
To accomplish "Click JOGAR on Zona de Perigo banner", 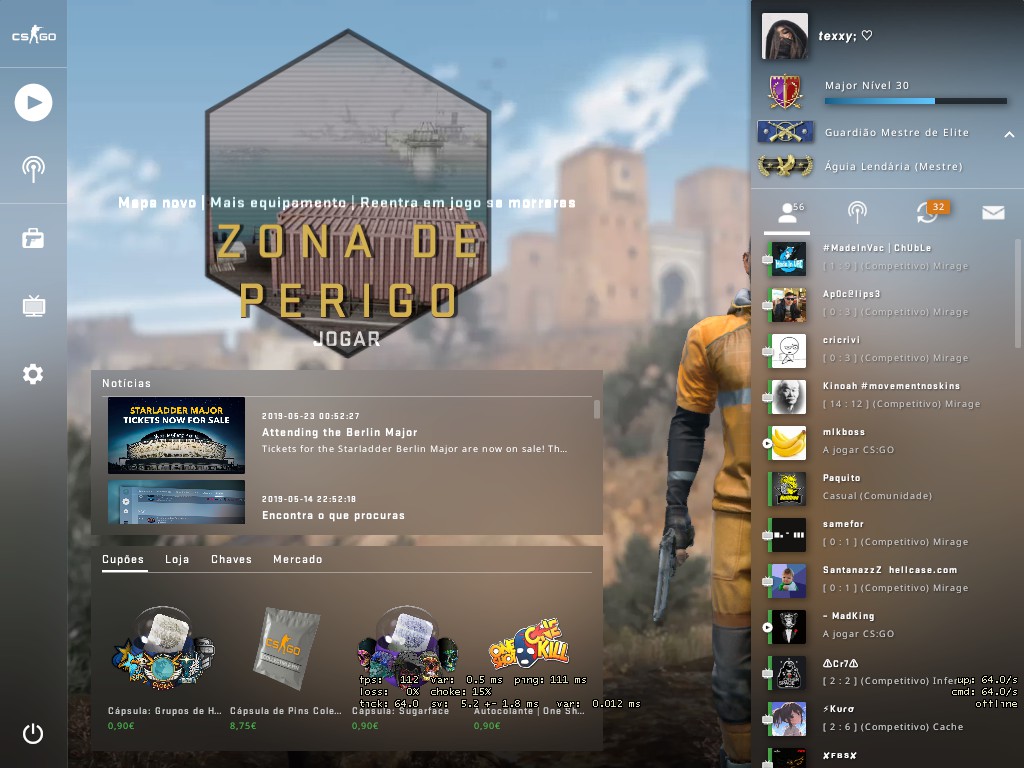I will click(347, 338).
